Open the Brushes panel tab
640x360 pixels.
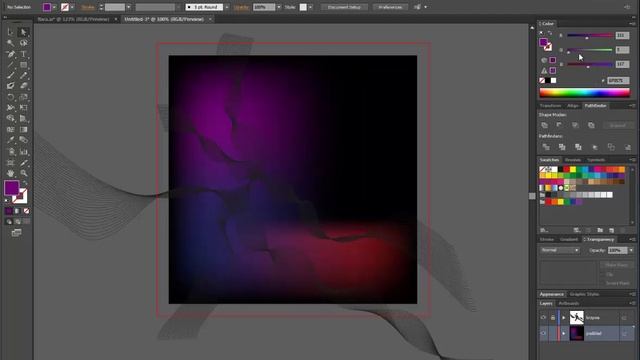[x=573, y=160]
